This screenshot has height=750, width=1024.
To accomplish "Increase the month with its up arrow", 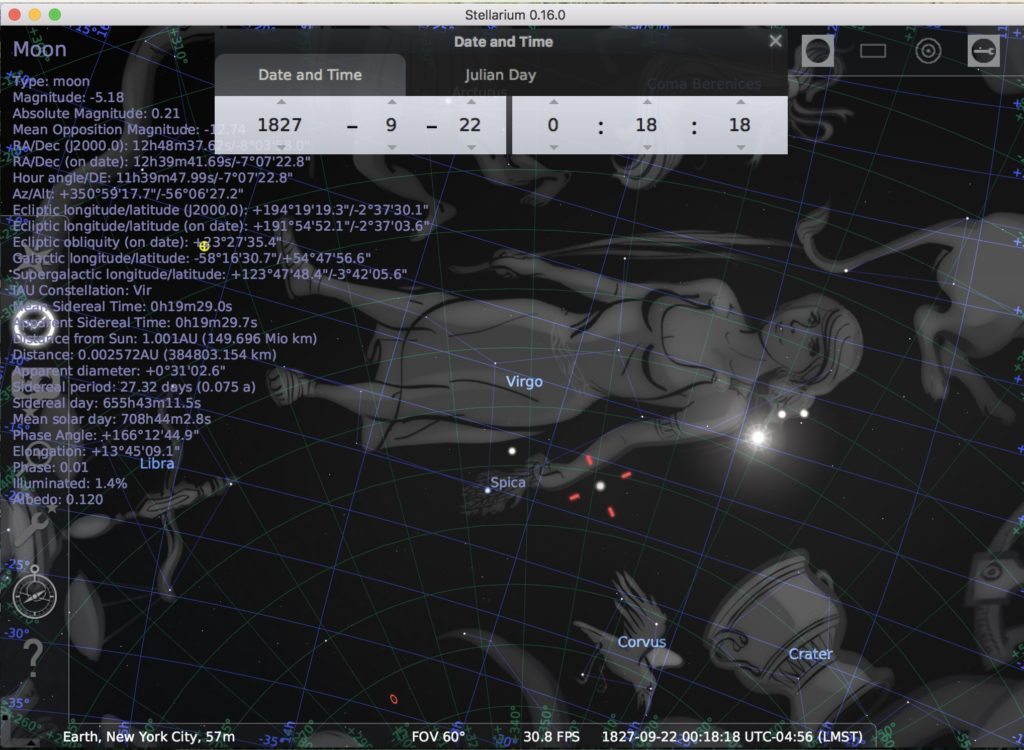I will pyautogui.click(x=392, y=102).
